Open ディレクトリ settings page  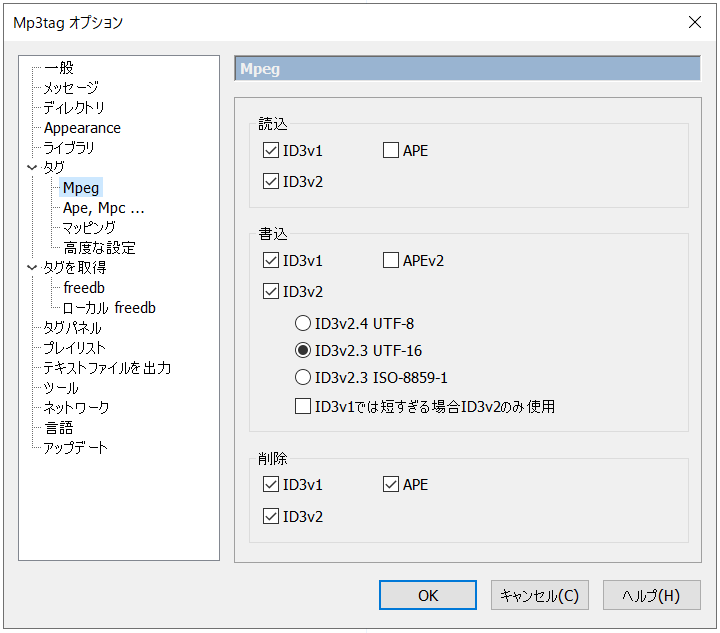tap(74, 108)
